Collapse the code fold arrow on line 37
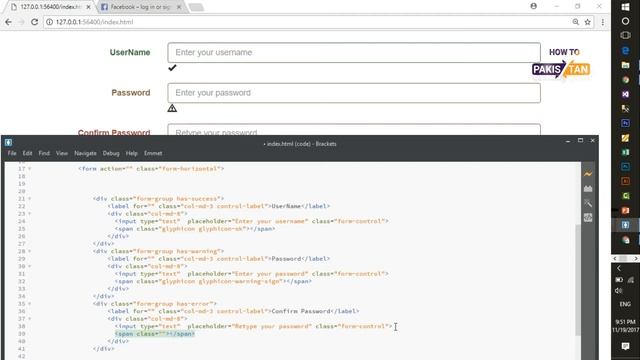Screen dimensions: 640x360 tap(29, 319)
